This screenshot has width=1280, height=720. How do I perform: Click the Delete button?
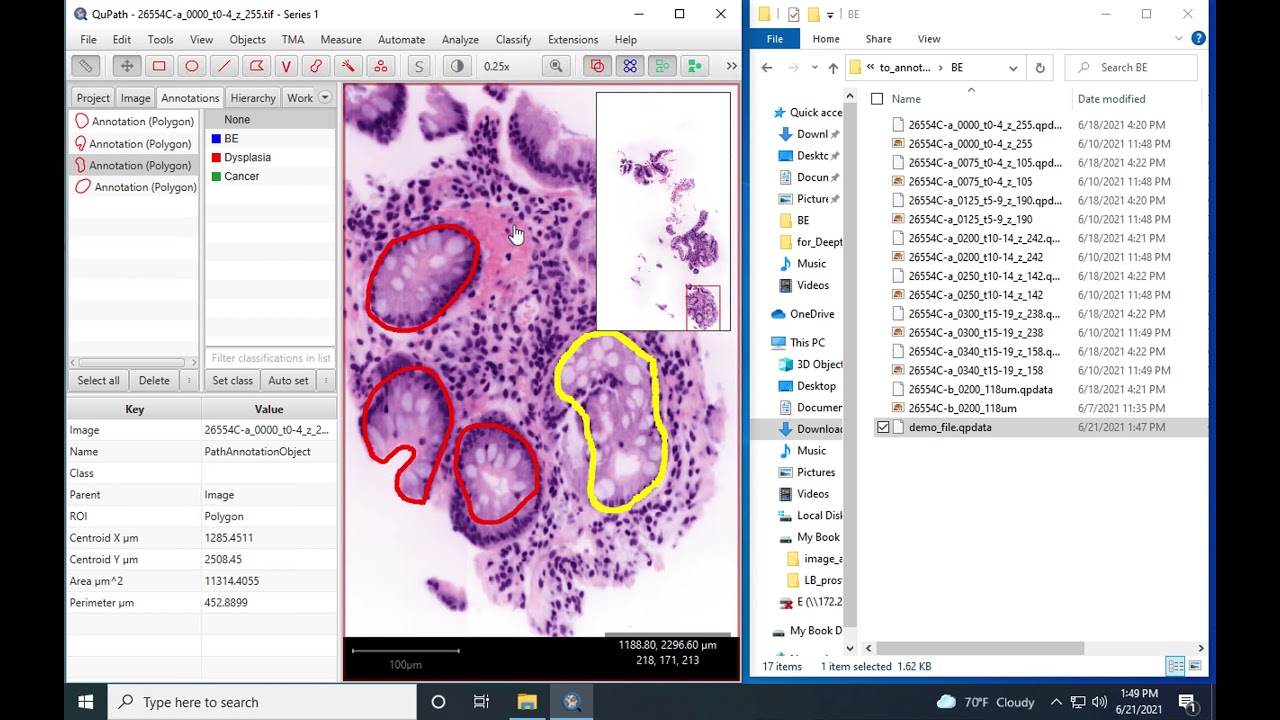click(154, 380)
